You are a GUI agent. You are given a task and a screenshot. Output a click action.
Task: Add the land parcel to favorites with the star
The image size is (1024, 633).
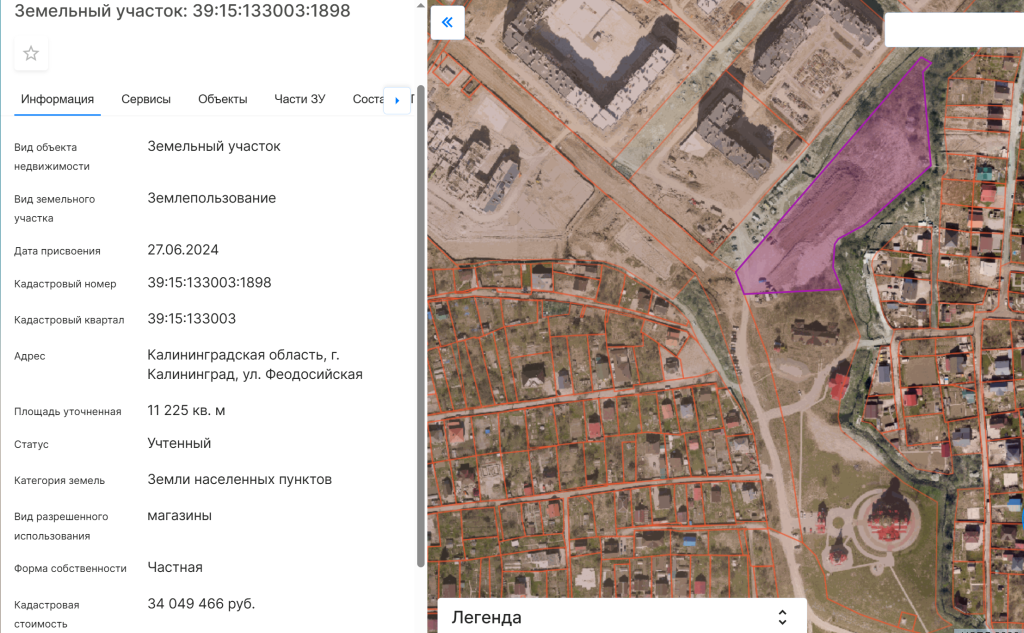point(31,54)
